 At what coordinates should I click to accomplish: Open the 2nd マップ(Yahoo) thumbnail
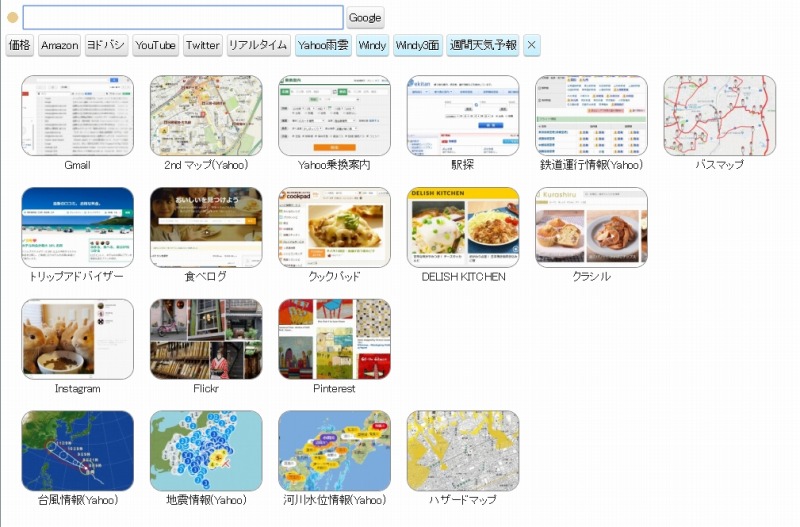point(206,116)
